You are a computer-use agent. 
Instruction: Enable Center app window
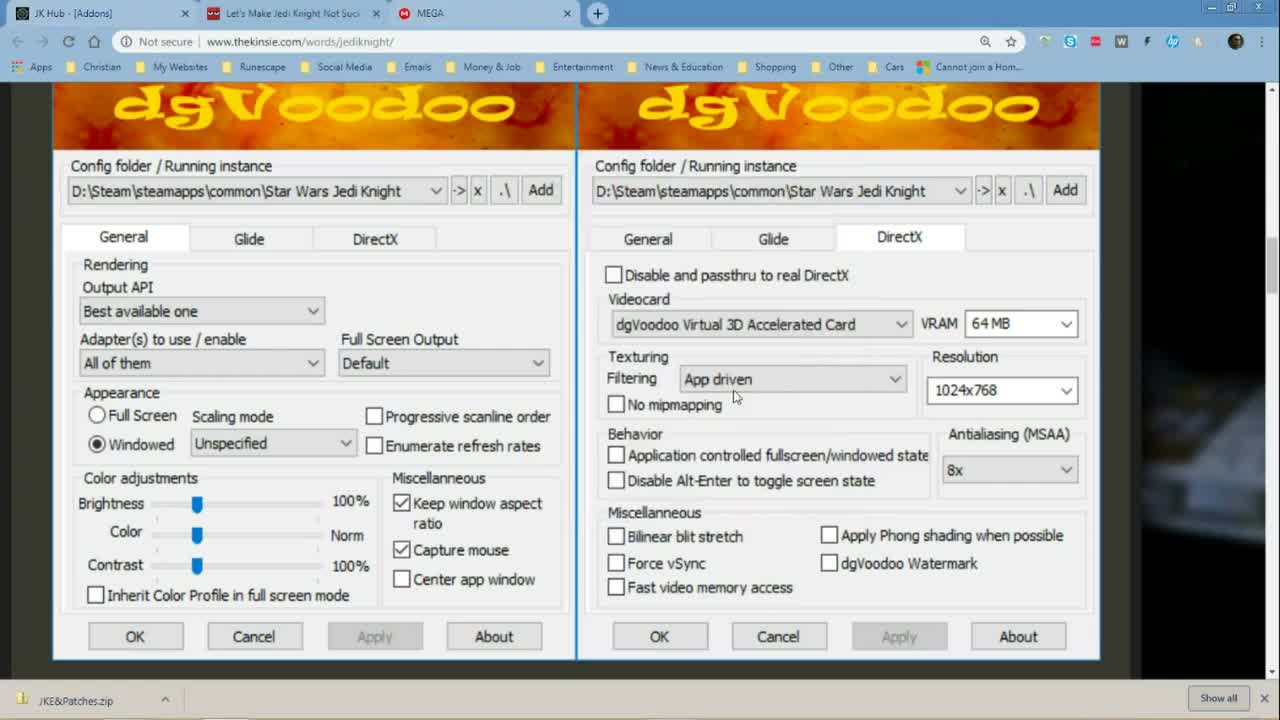(402, 579)
